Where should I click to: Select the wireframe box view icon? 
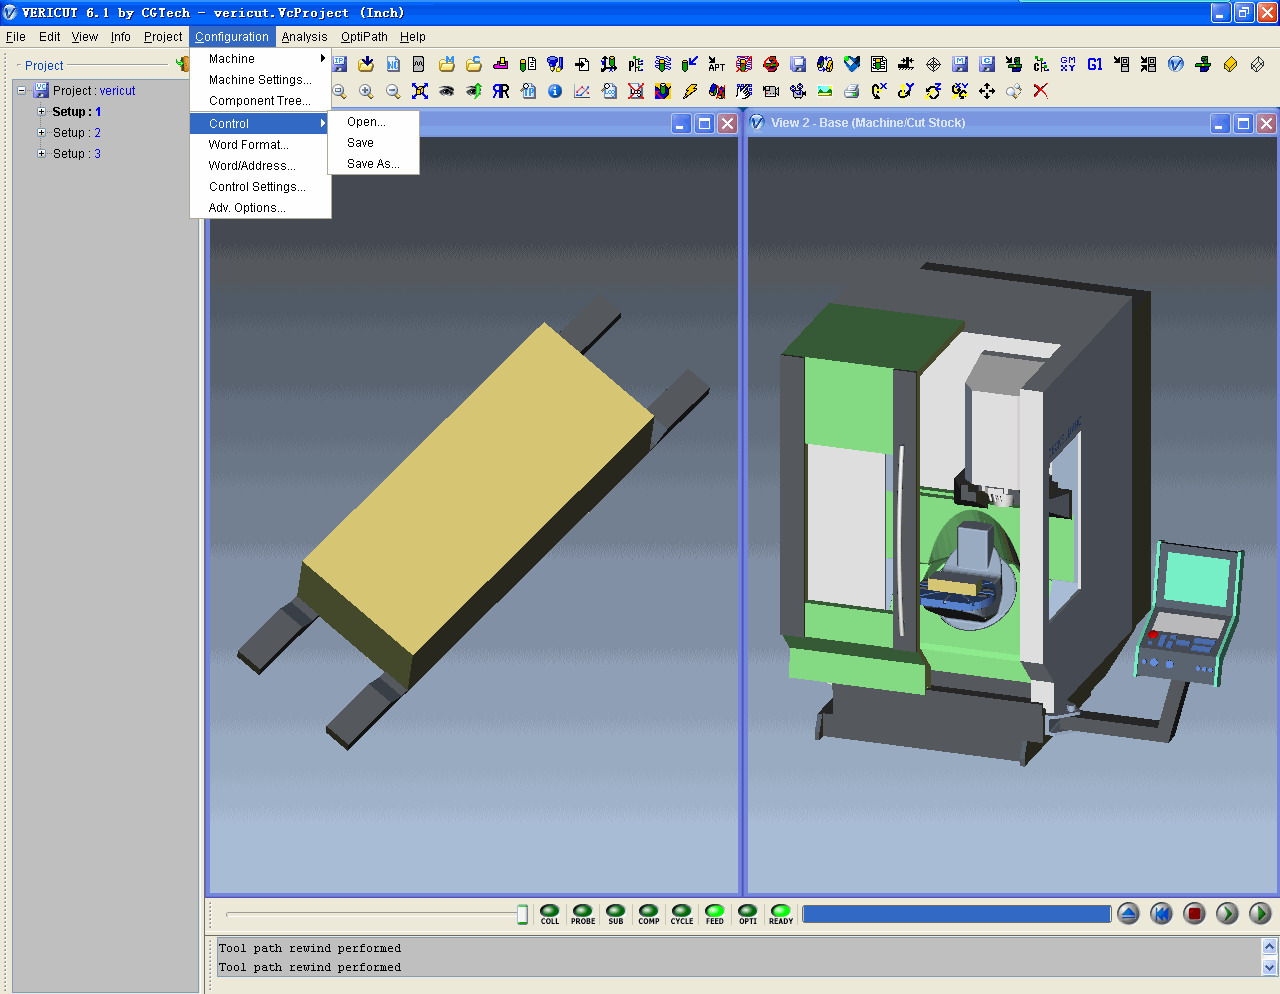pyautogui.click(x=1257, y=64)
